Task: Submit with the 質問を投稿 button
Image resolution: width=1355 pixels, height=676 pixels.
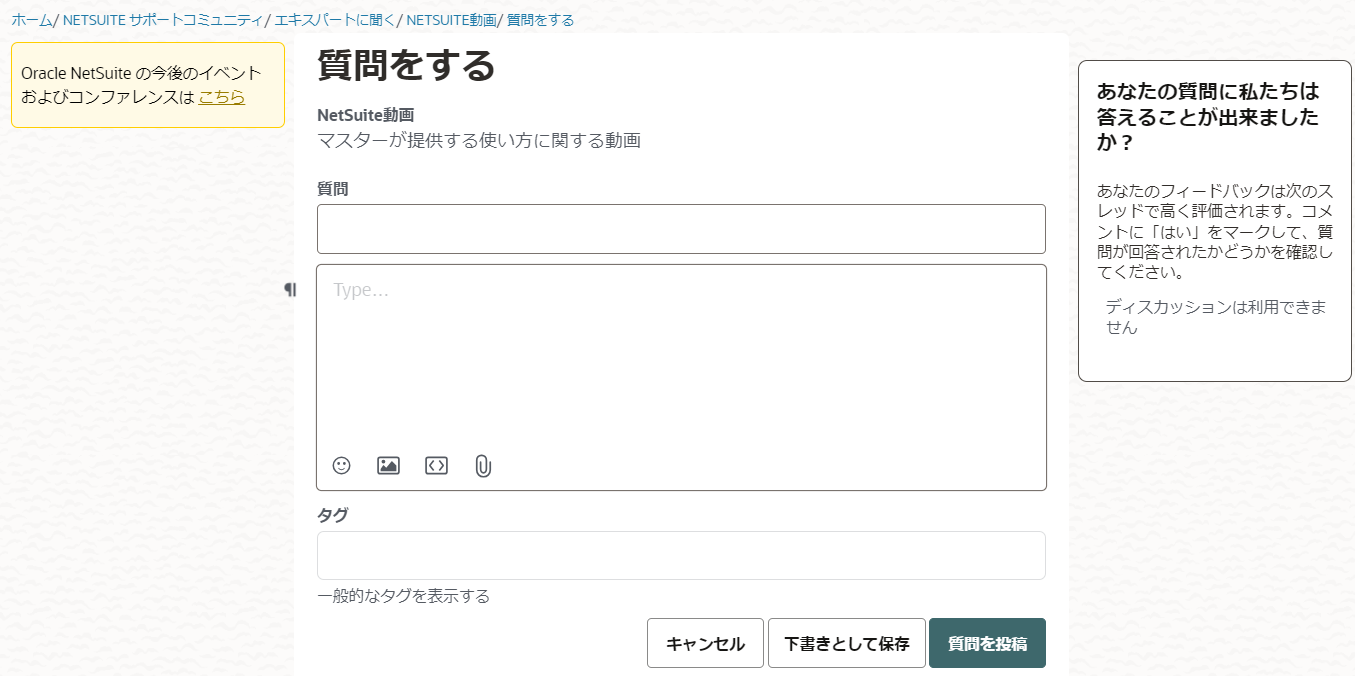Action: [987, 643]
